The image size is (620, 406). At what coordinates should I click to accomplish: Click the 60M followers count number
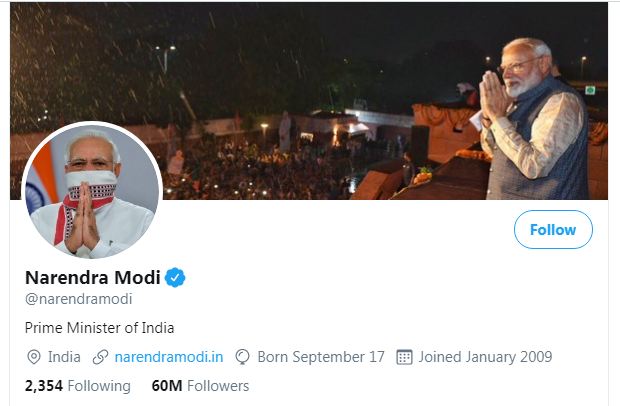pyautogui.click(x=166, y=386)
